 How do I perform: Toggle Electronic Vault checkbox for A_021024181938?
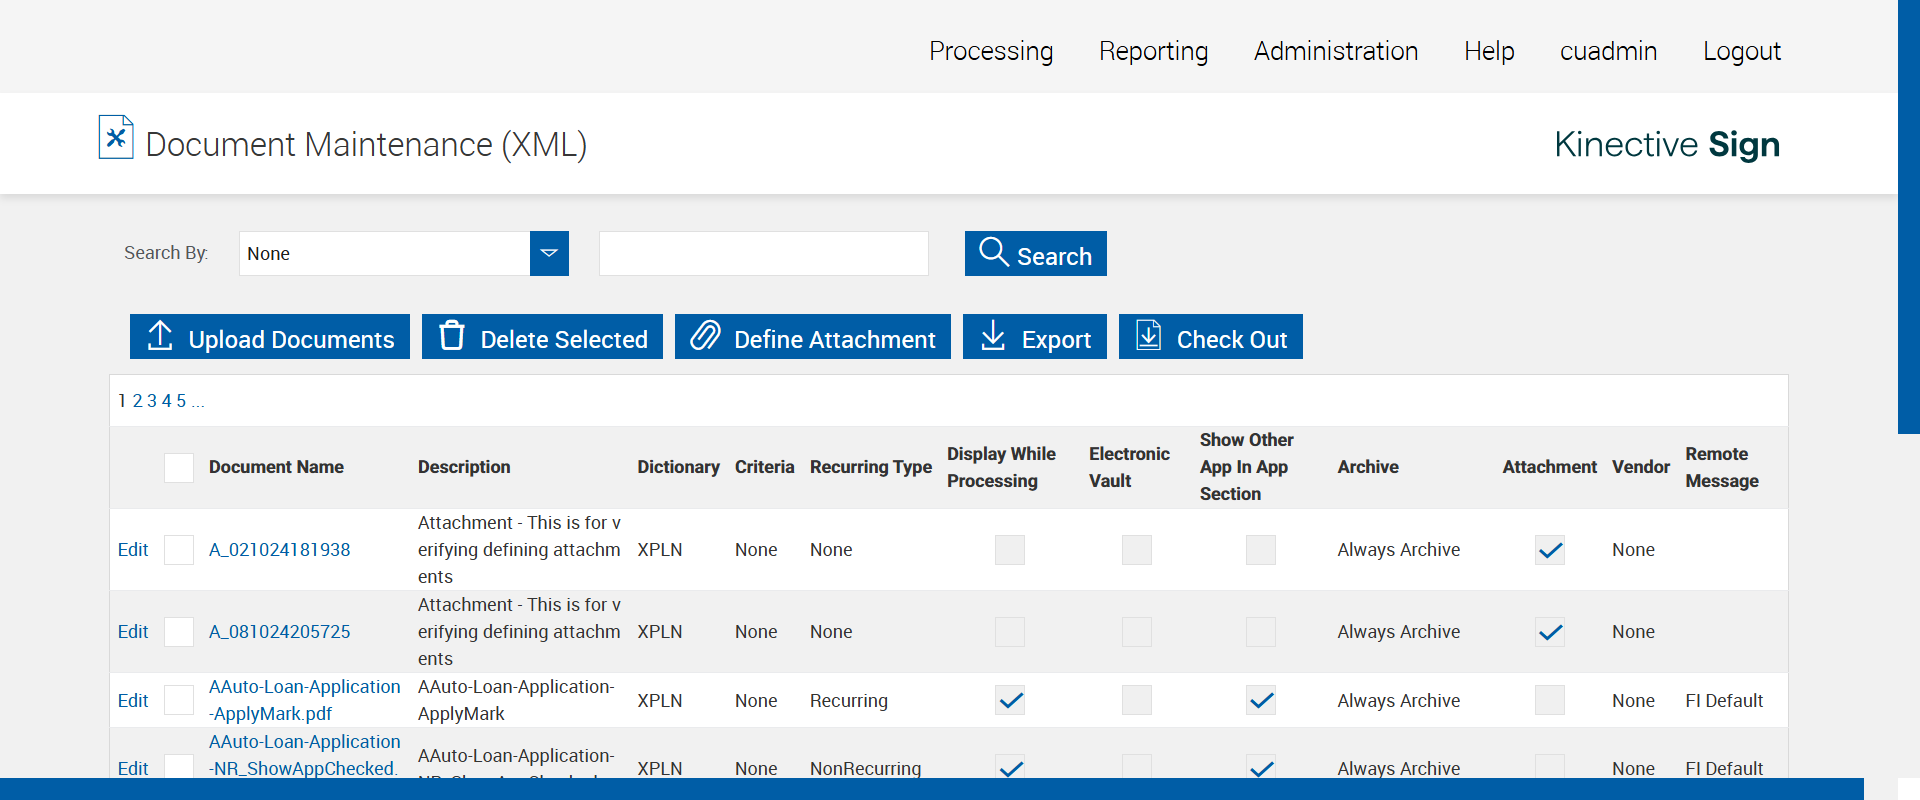tap(1137, 550)
